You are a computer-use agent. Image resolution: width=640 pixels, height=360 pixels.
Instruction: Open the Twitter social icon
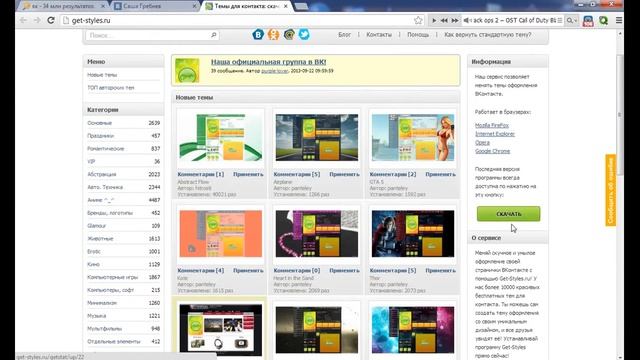304,35
